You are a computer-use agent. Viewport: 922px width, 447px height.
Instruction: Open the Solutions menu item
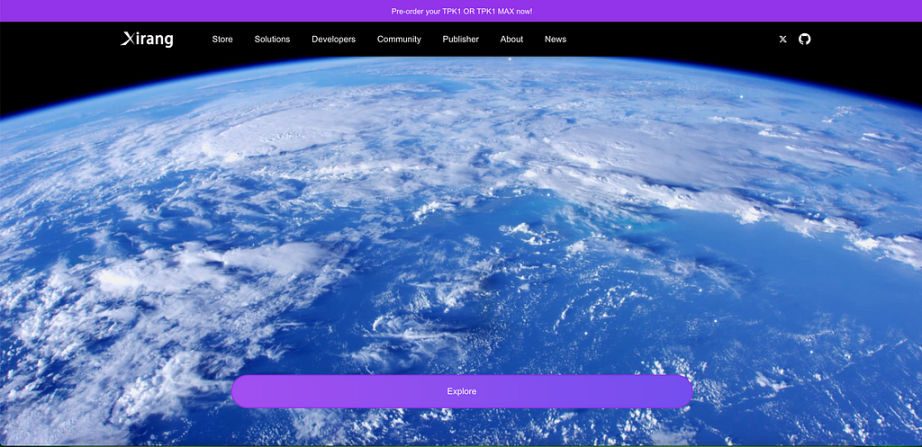(x=272, y=39)
